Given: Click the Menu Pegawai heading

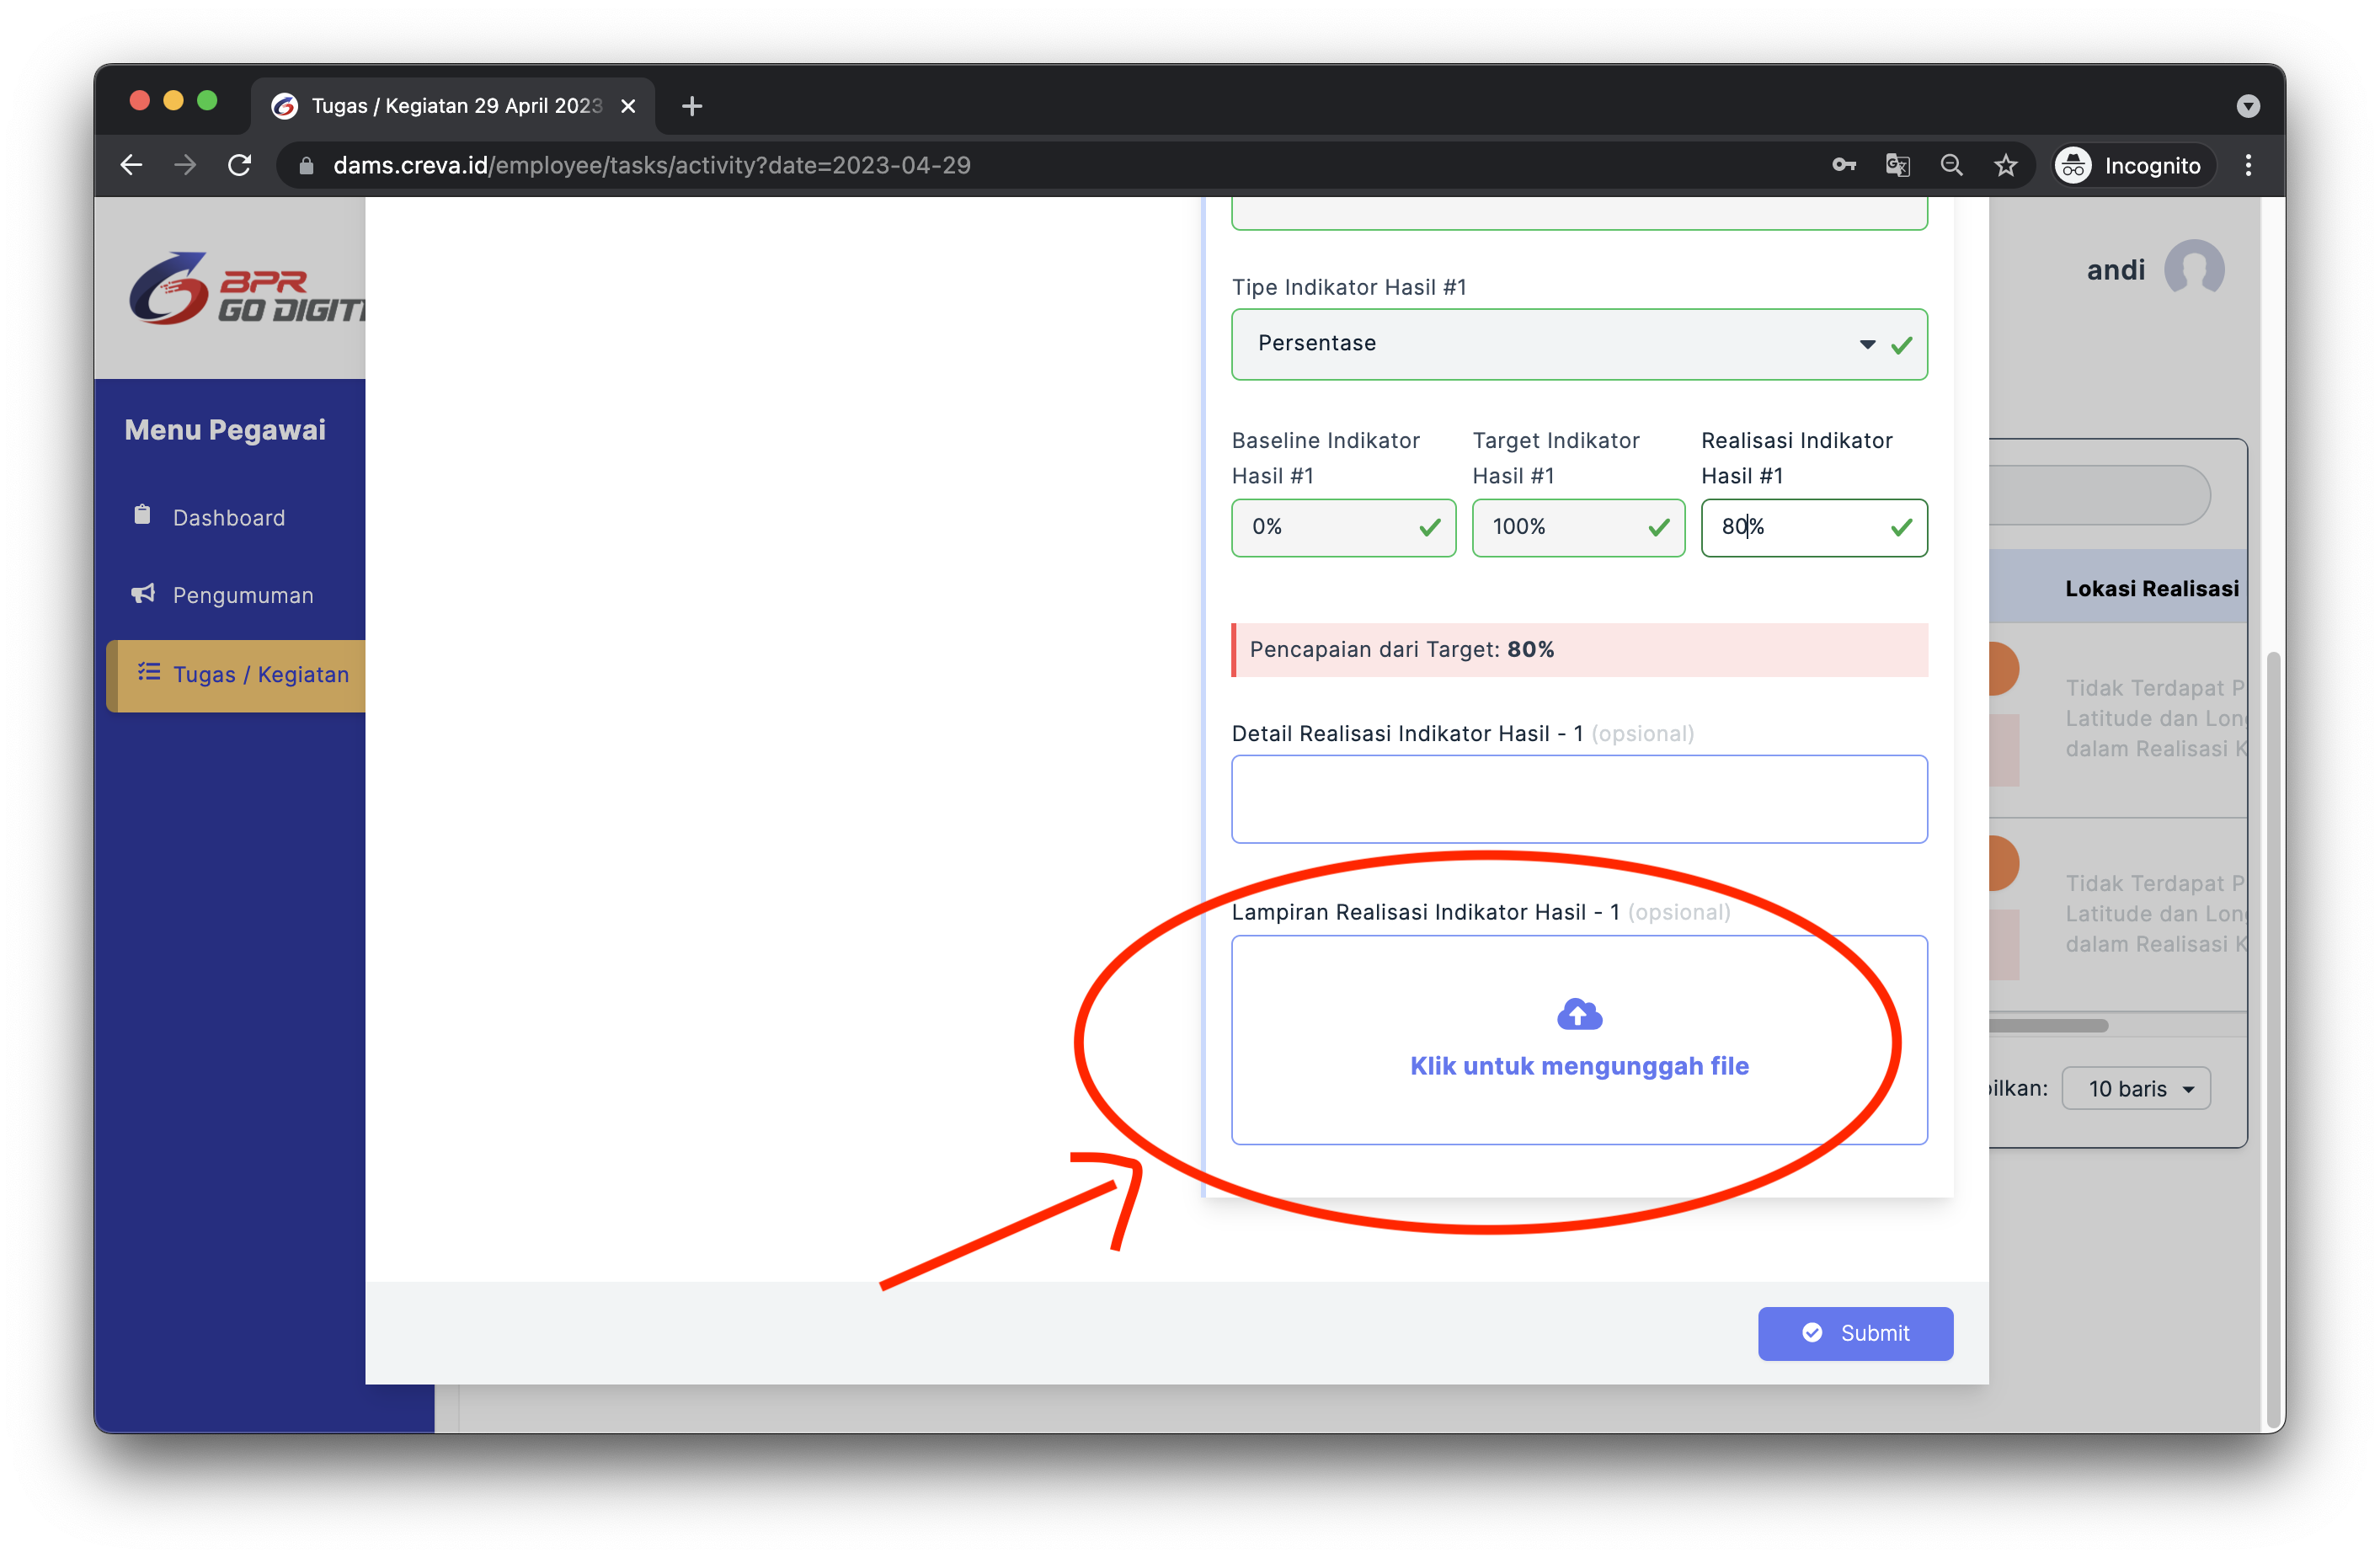Looking at the screenshot, I should tap(225, 430).
